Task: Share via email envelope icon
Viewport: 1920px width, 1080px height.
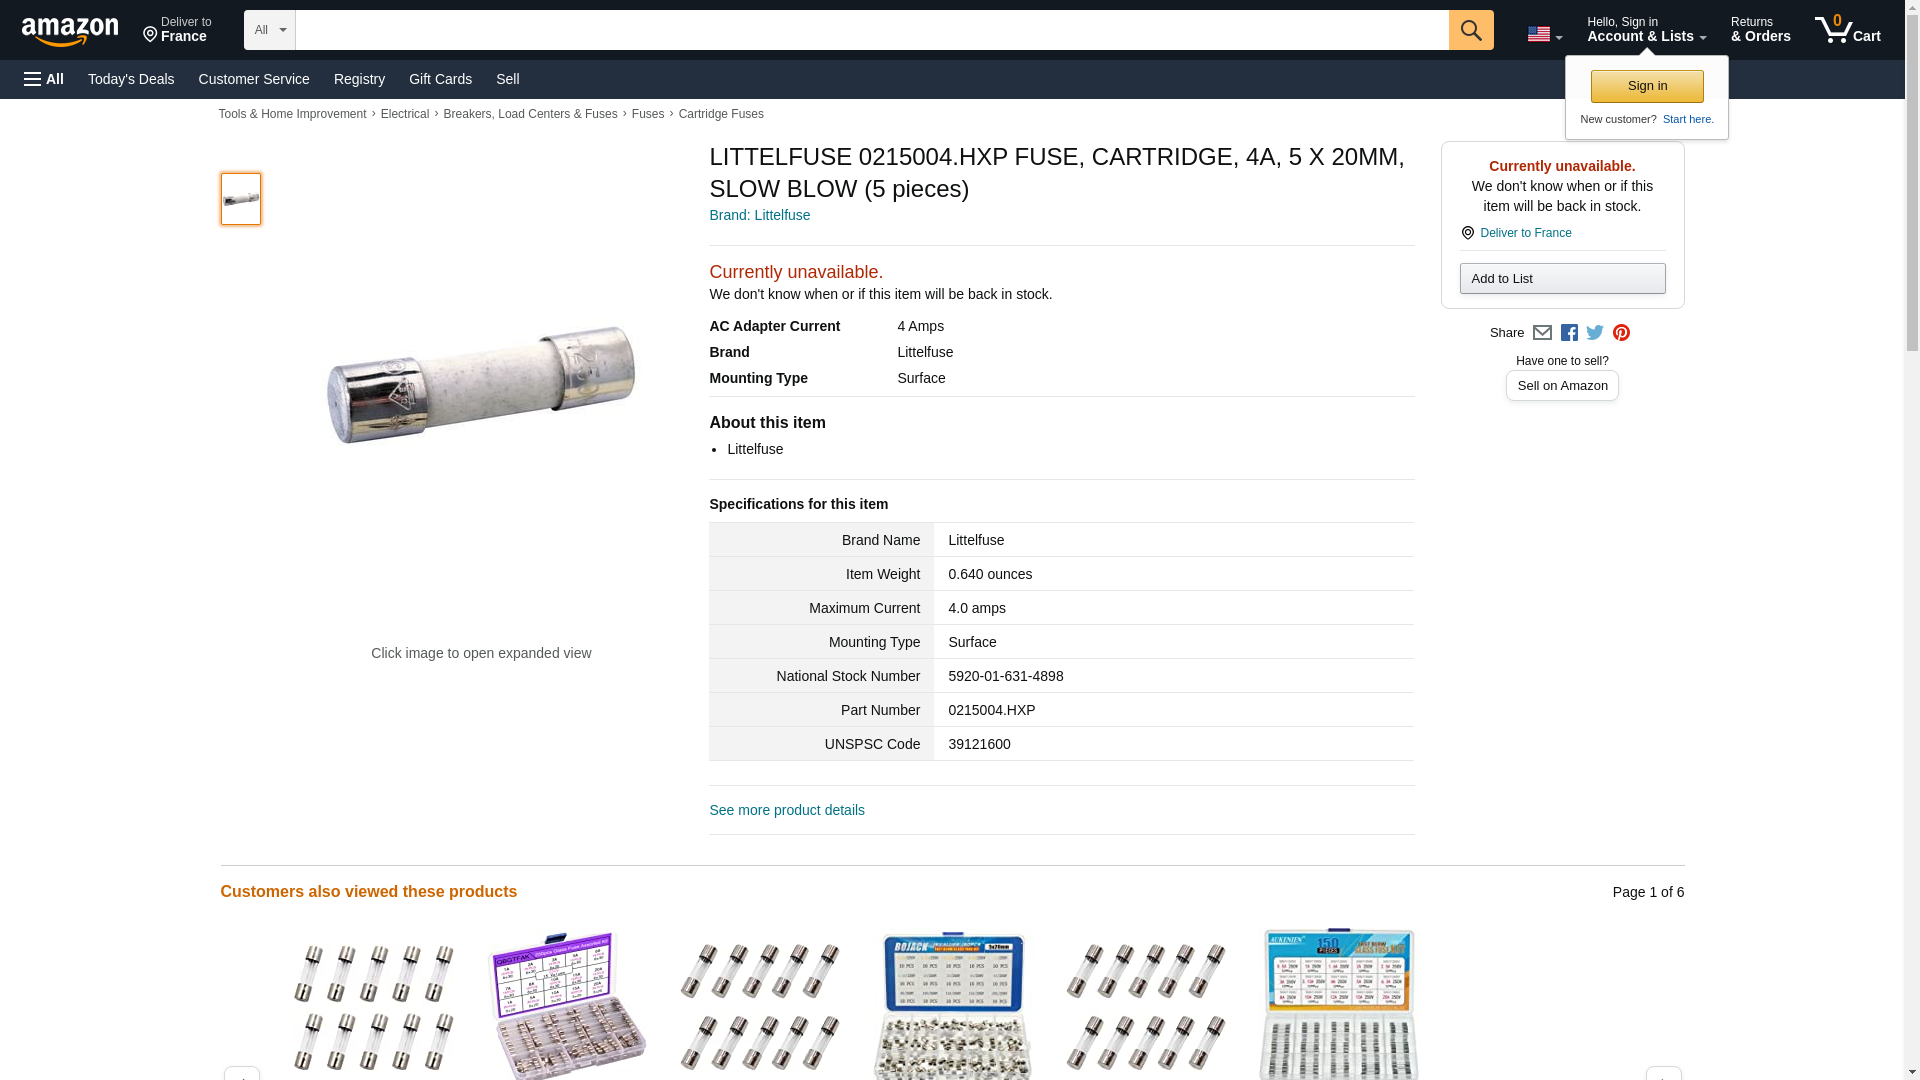Action: [1542, 333]
